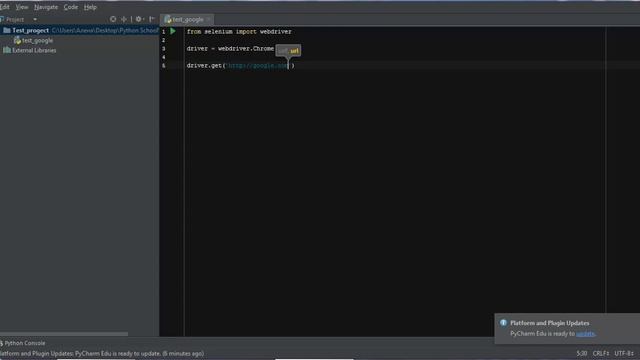Open the Navigate menu
640x360 pixels.
pyautogui.click(x=46, y=7)
